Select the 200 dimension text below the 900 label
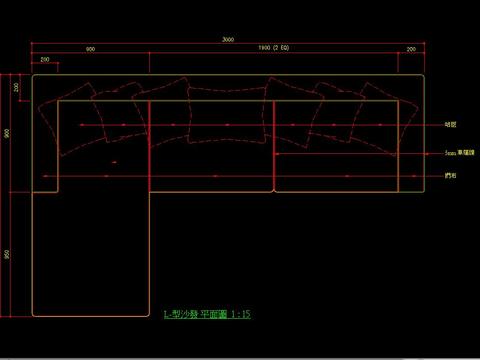Screen dimensions: 480x360 [x=45, y=59]
